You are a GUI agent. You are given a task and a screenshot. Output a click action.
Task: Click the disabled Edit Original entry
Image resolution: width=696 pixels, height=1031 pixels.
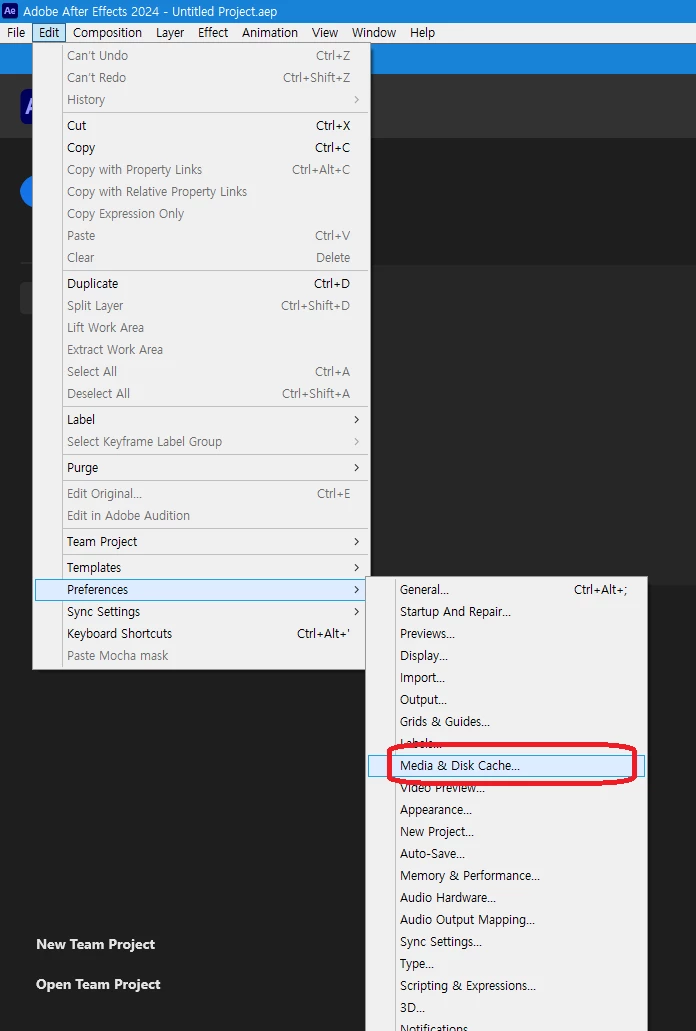201,494
